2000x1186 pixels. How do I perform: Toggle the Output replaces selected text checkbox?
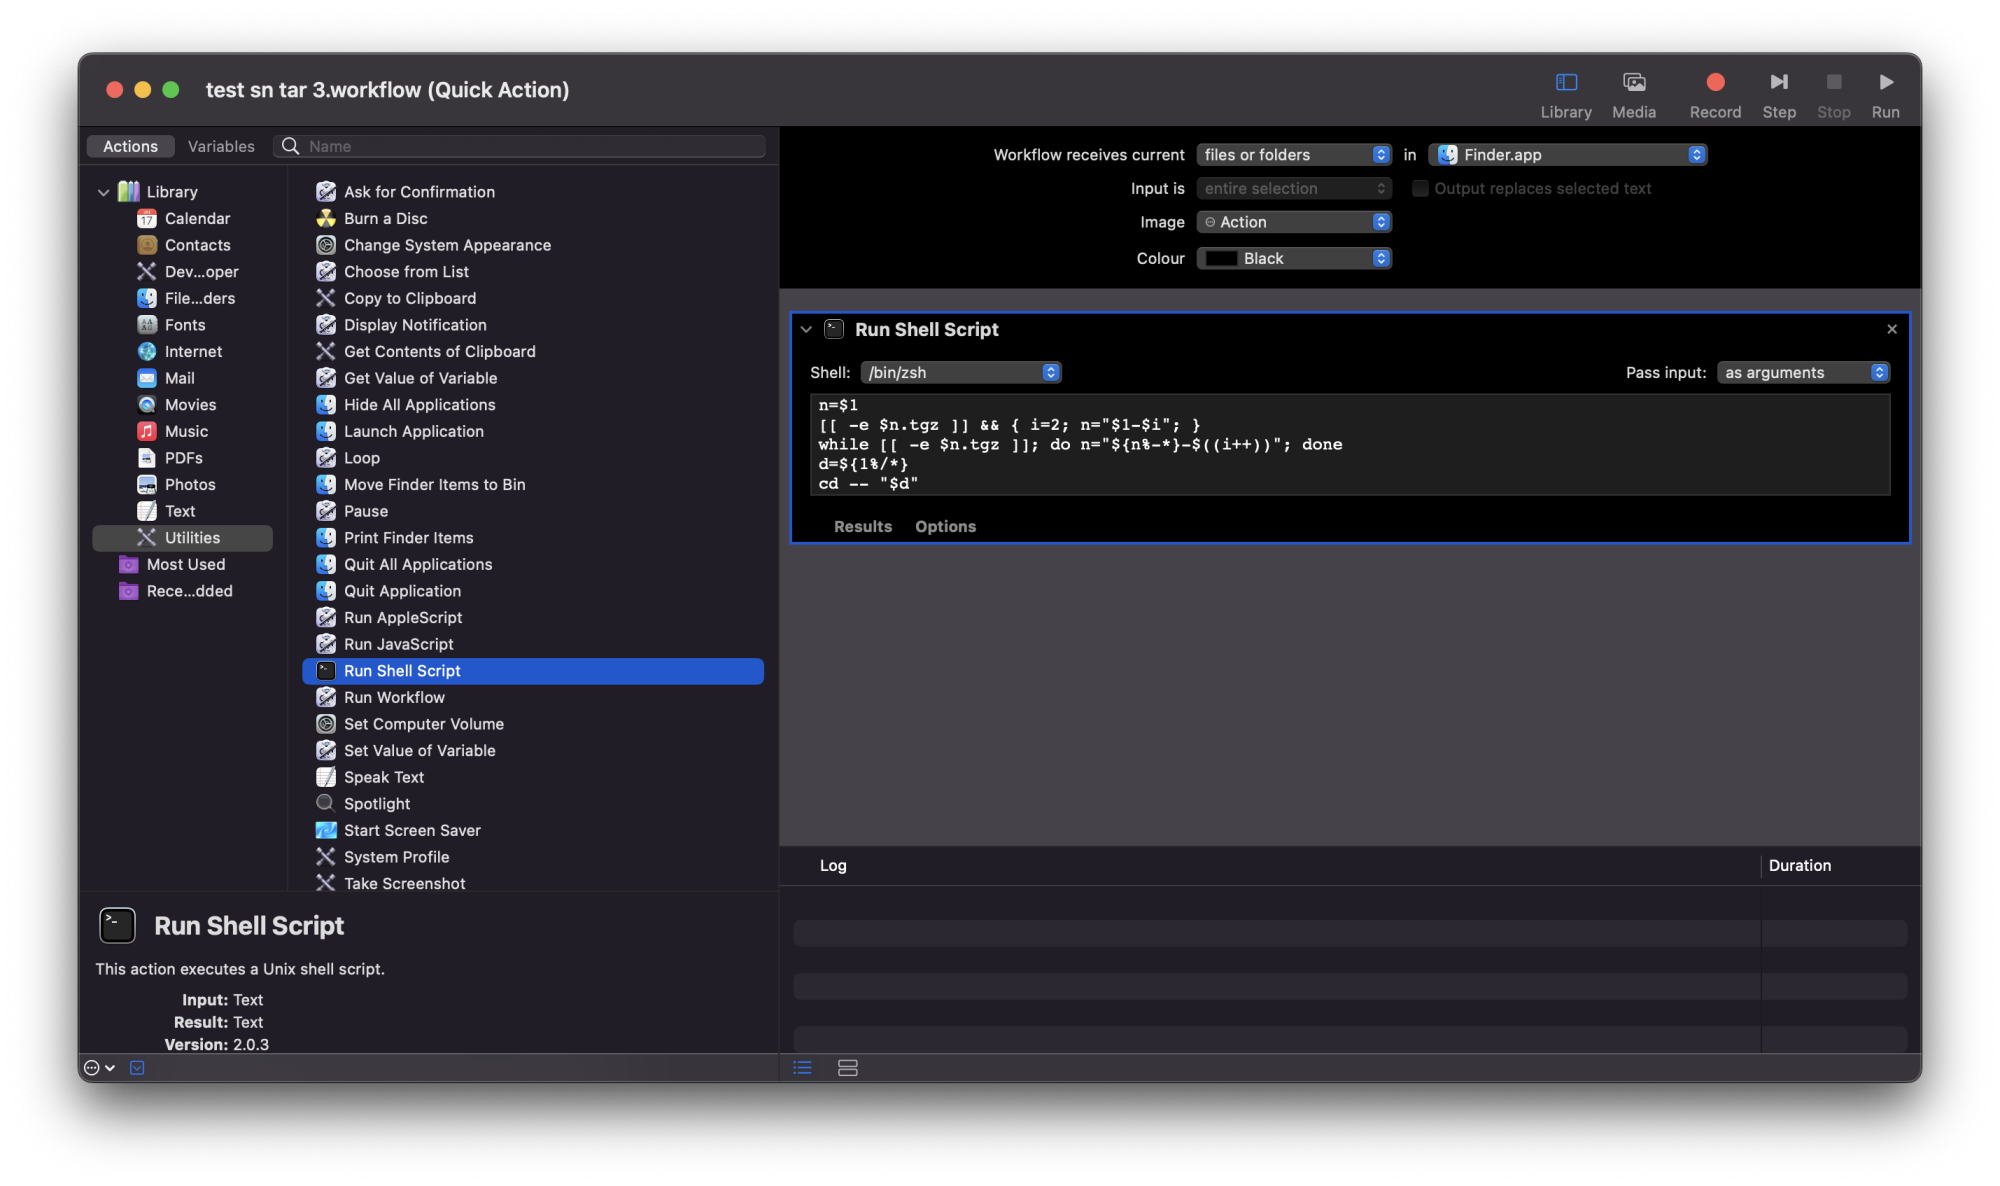tap(1418, 188)
